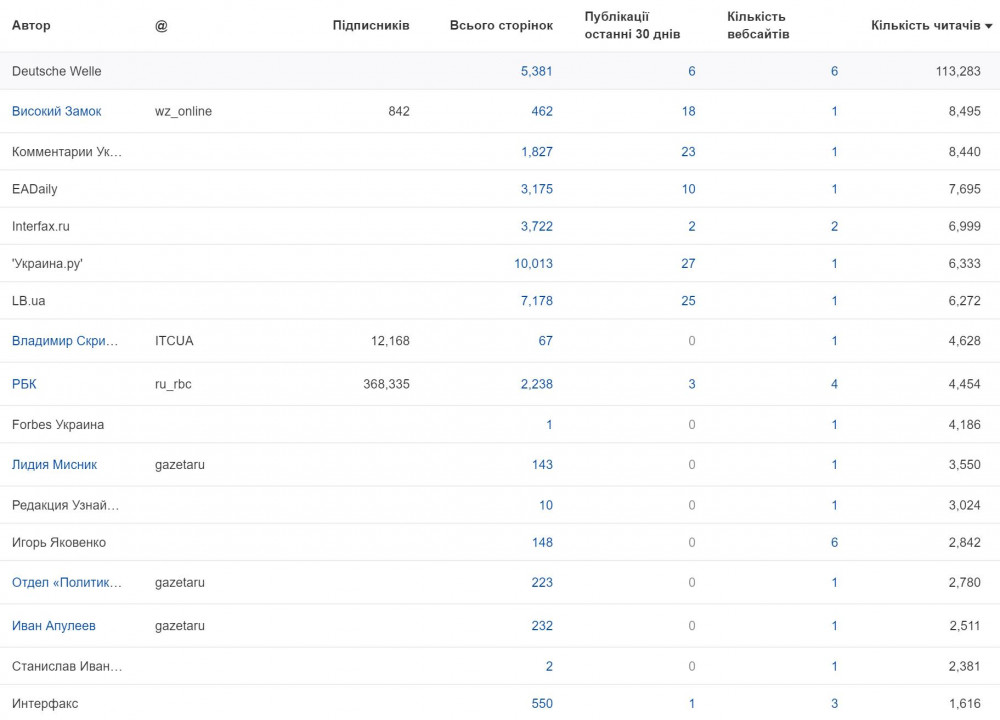Open author link Високий Замок
Screen dimensions: 1000x720
point(57,111)
